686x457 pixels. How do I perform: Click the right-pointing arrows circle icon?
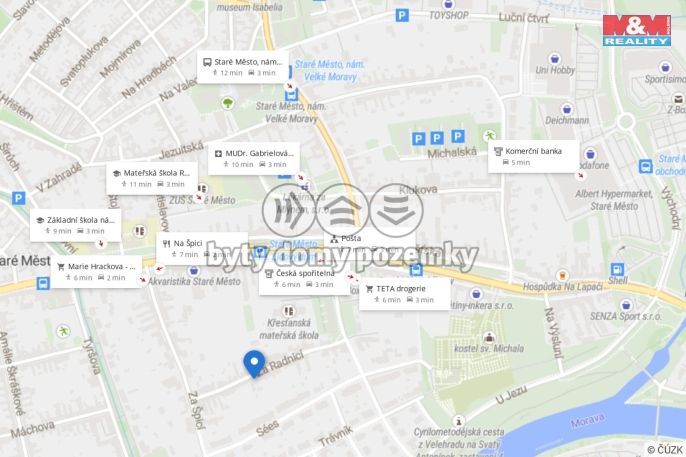pos(289,210)
